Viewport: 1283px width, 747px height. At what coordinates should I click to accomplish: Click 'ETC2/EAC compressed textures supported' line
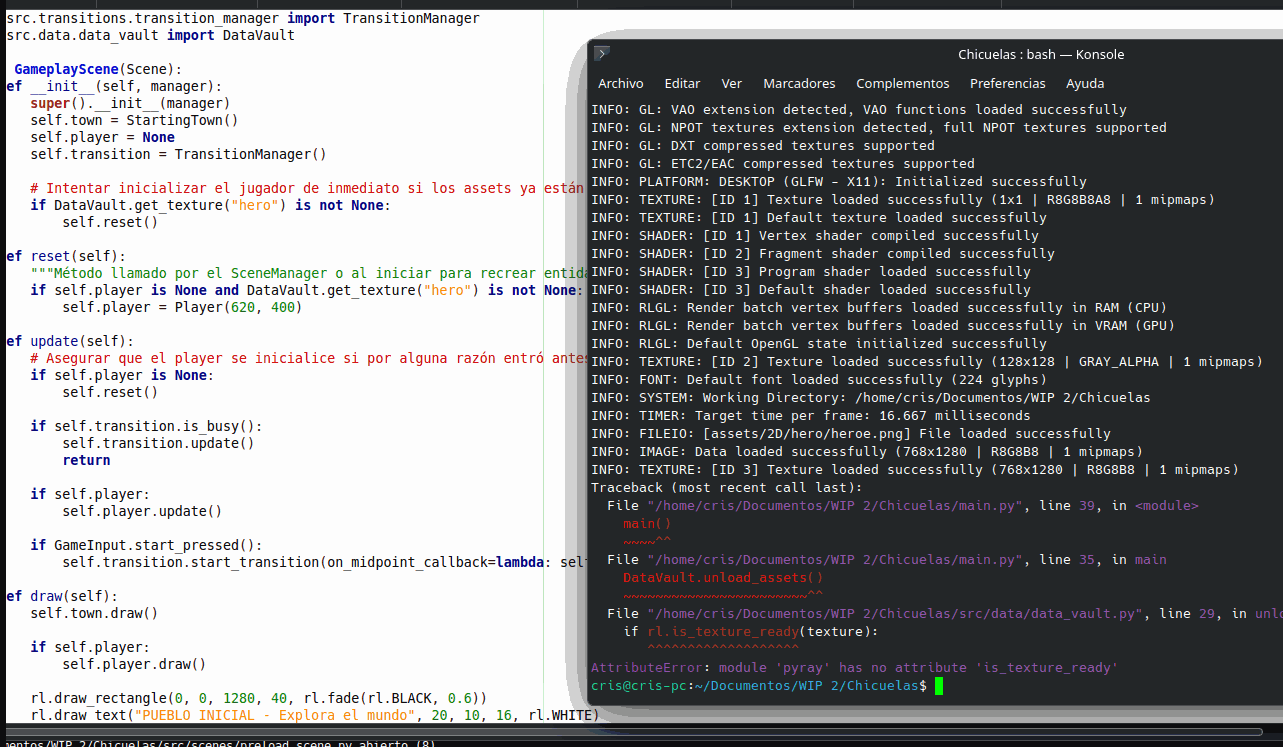click(783, 164)
